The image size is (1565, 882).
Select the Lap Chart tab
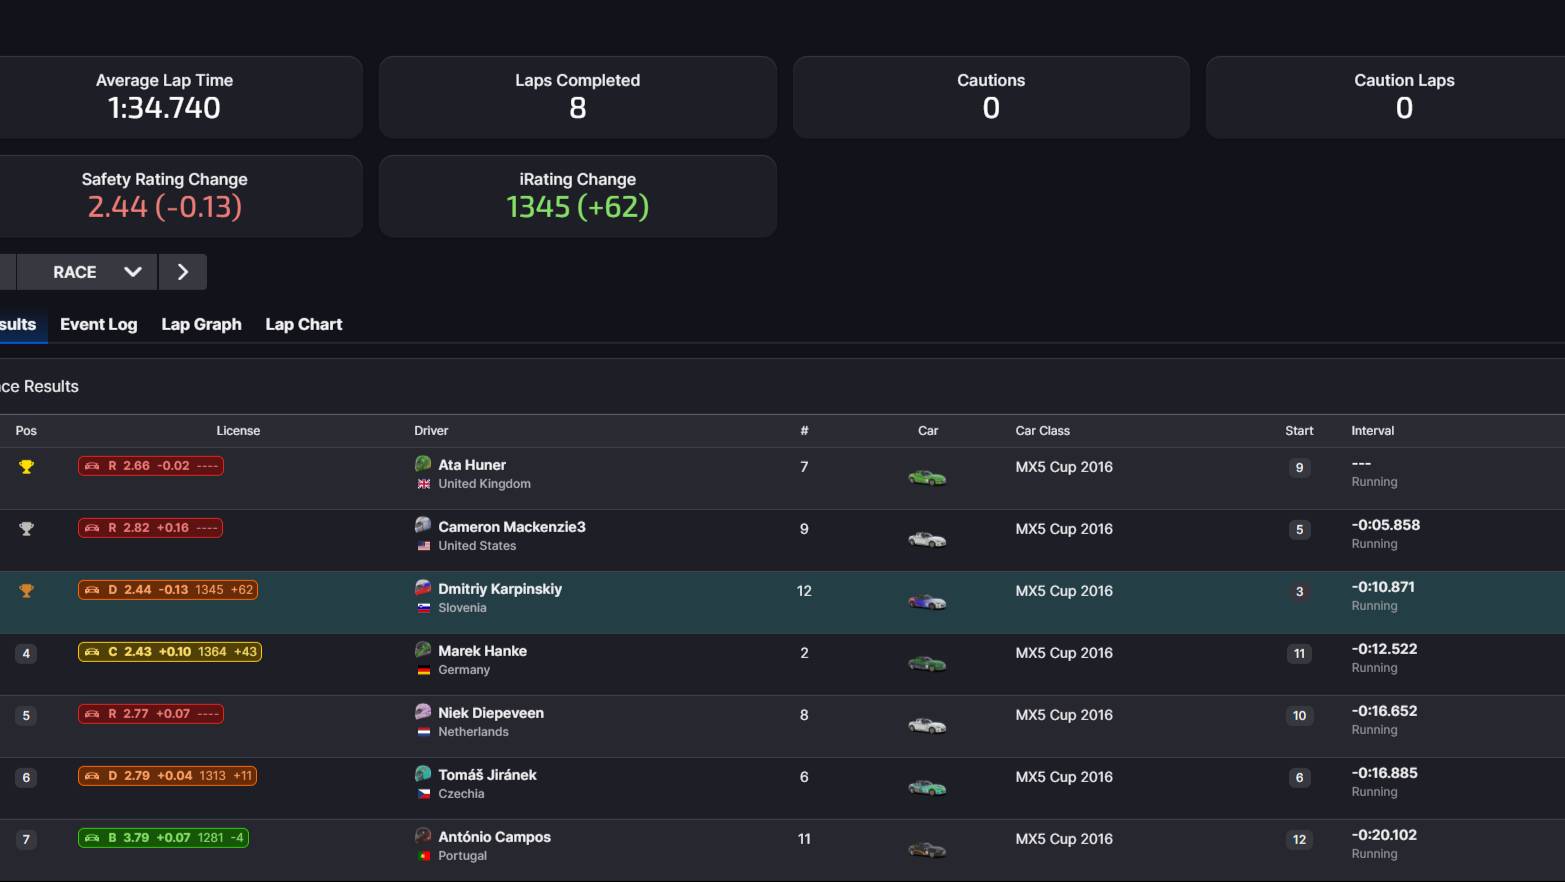[303, 324]
